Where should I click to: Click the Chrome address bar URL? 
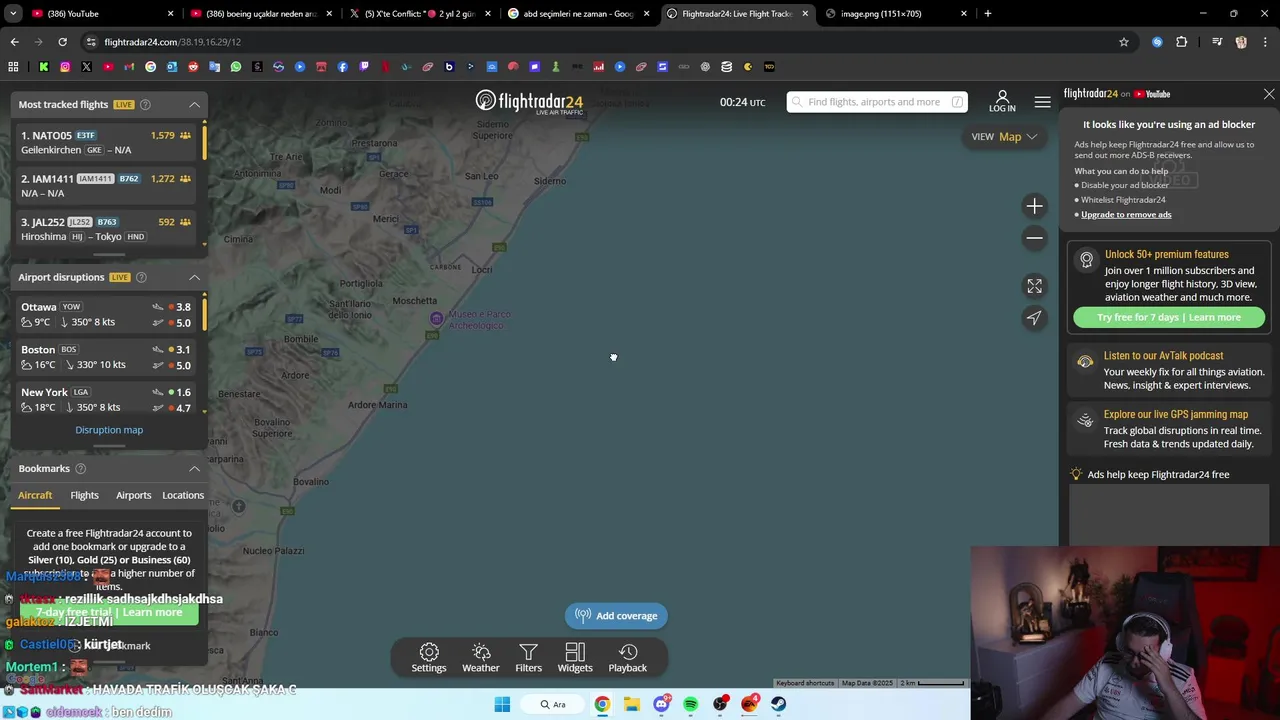click(x=172, y=42)
